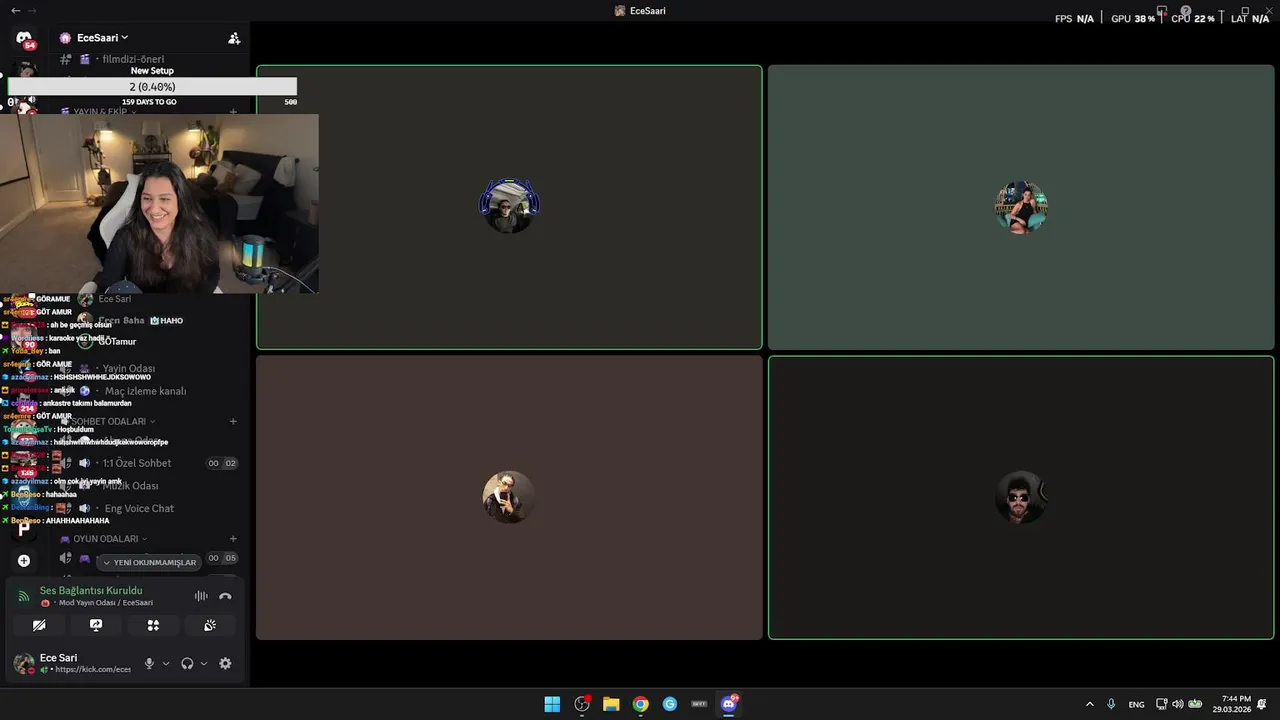Open the Windows notifications bell
Image resolution: width=1280 pixels, height=720 pixels.
[x=1262, y=704]
